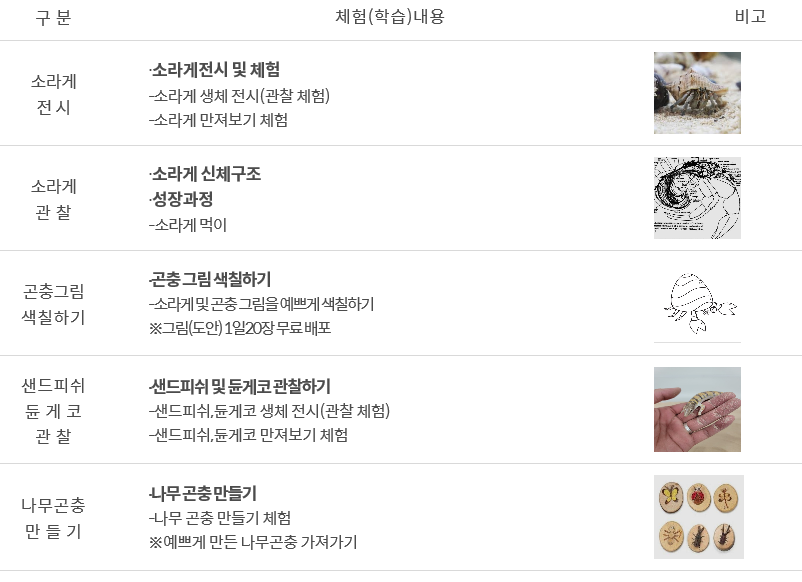Click the 곤충 그림 색칠하기 bold heading

[210, 279]
